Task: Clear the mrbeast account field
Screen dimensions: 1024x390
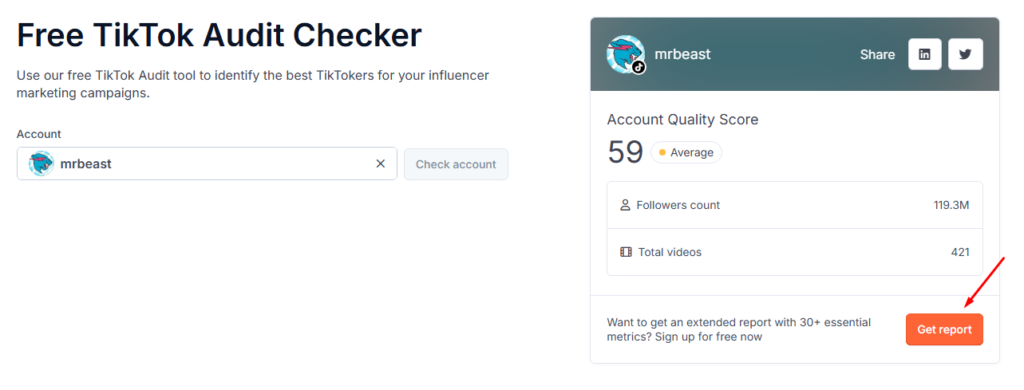Action: [x=380, y=163]
